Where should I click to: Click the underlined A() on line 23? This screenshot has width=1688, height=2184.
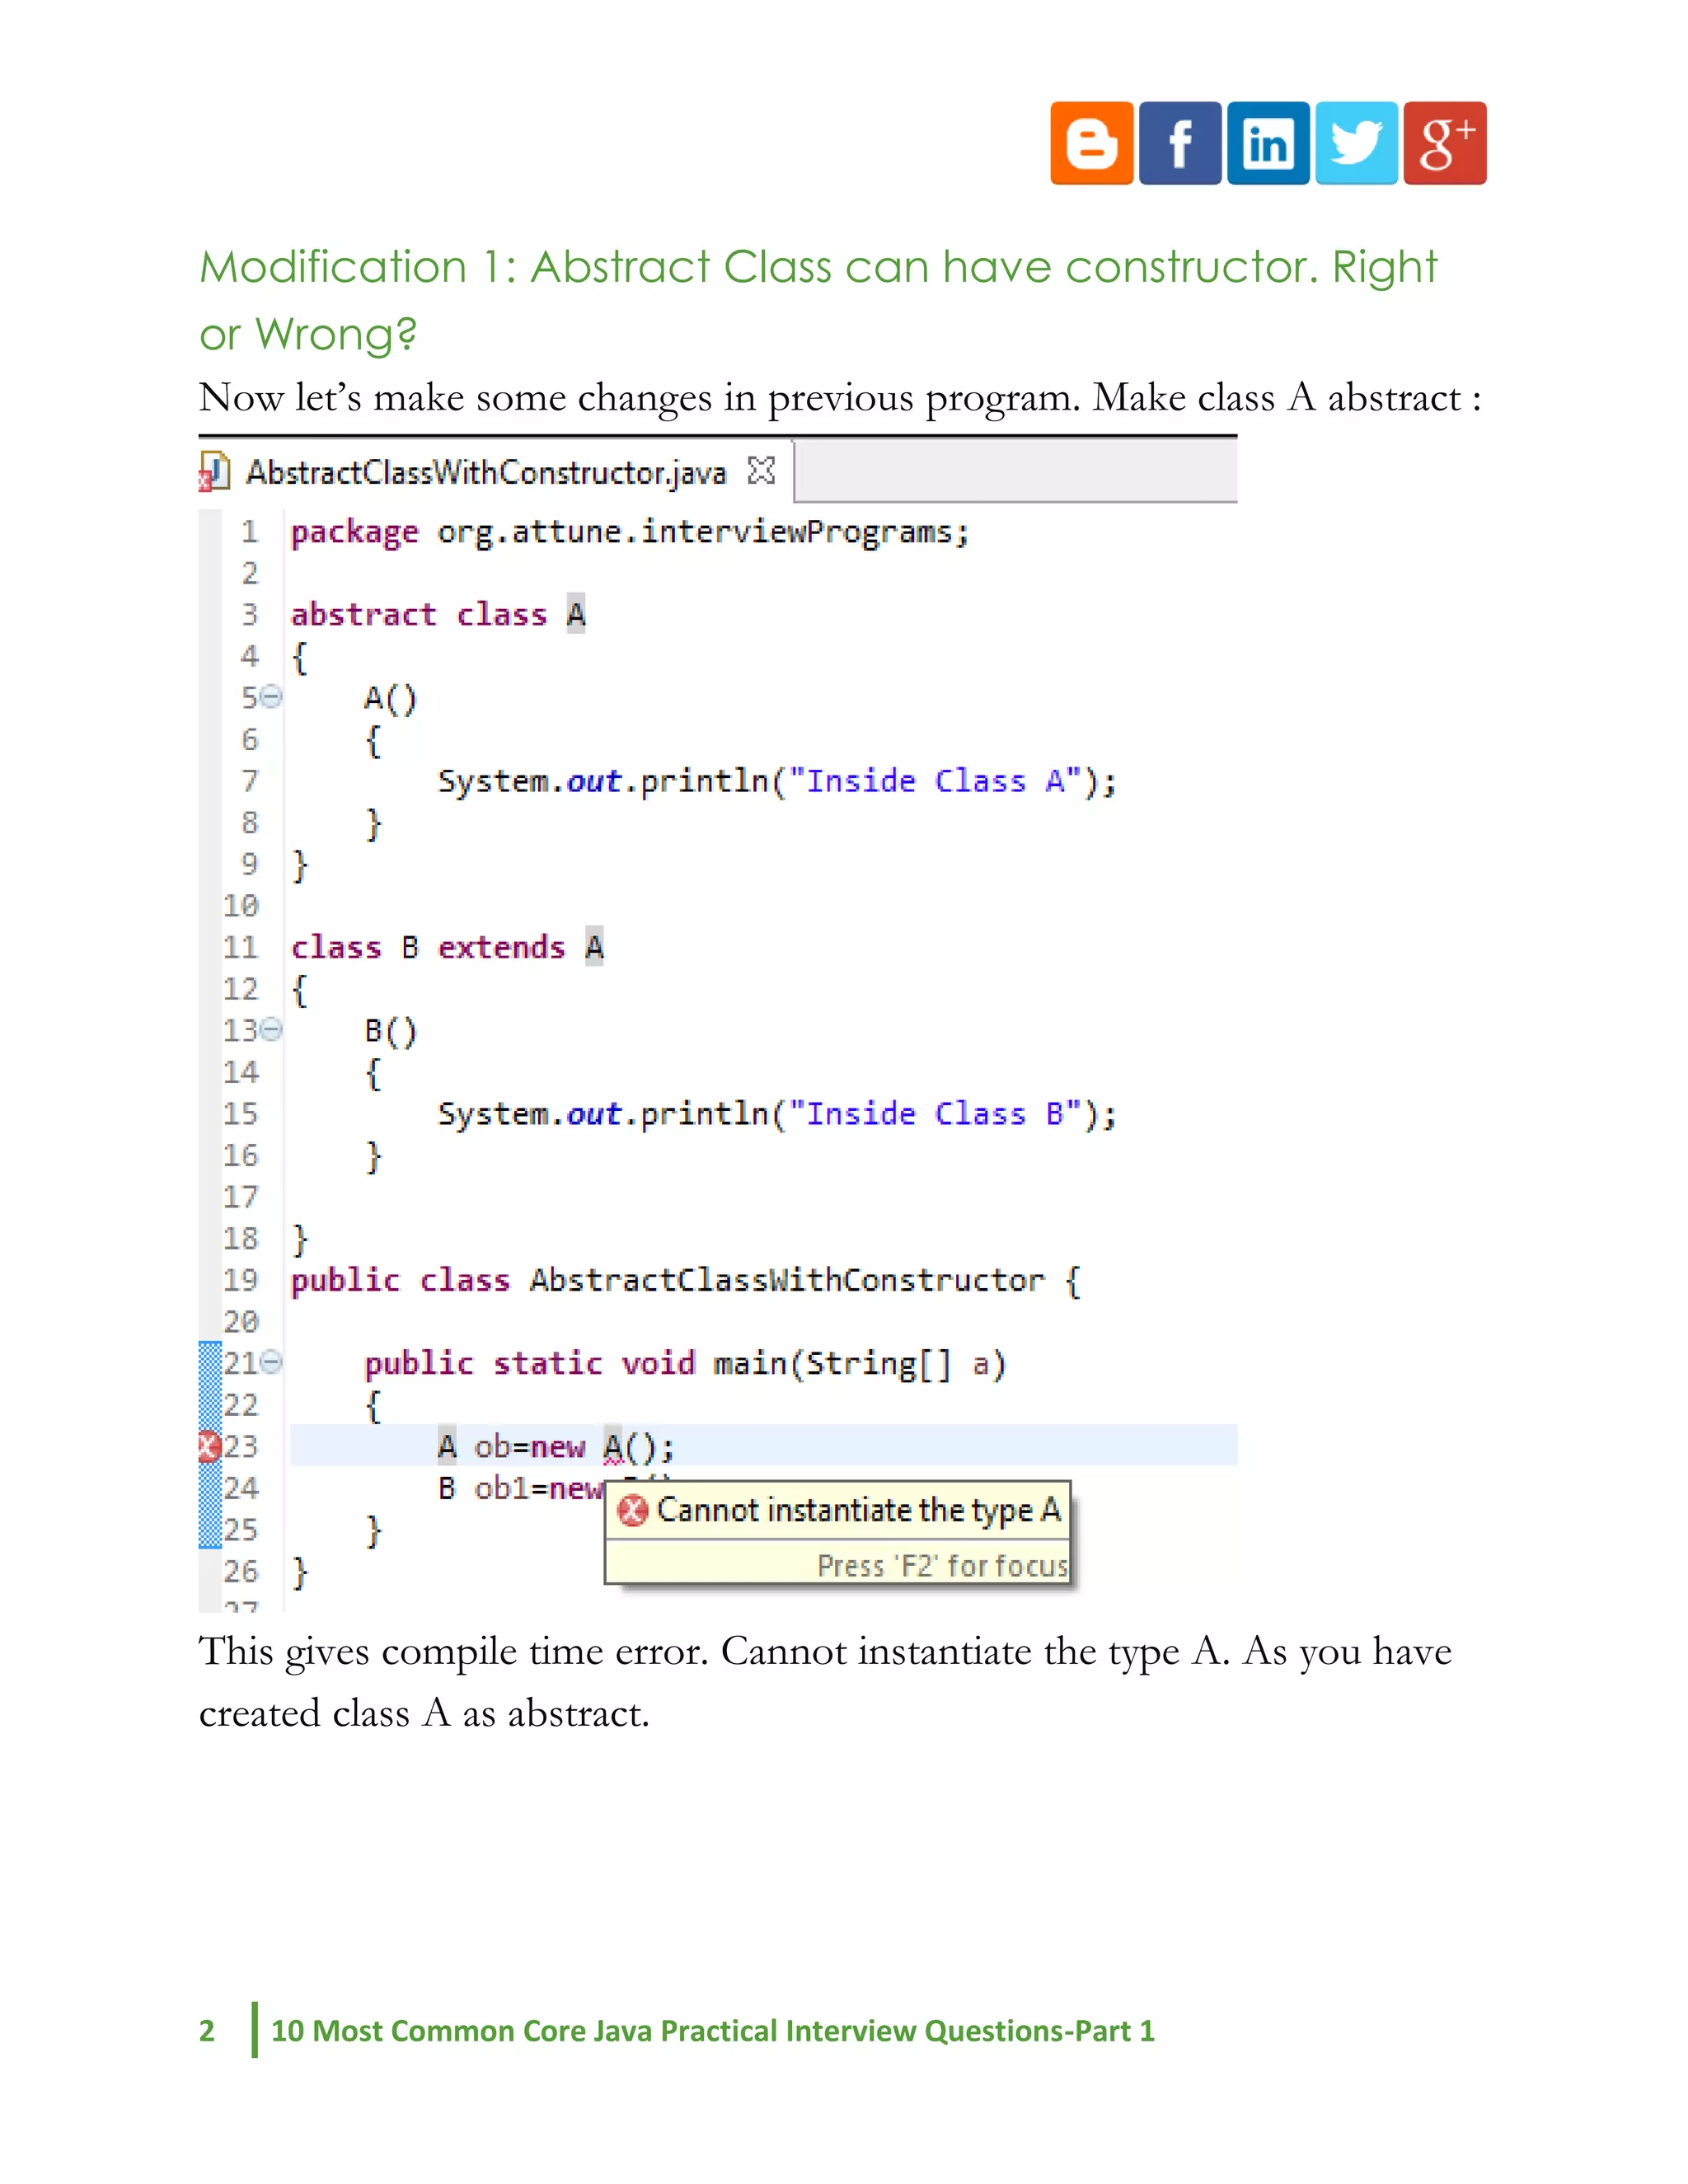[x=614, y=1447]
